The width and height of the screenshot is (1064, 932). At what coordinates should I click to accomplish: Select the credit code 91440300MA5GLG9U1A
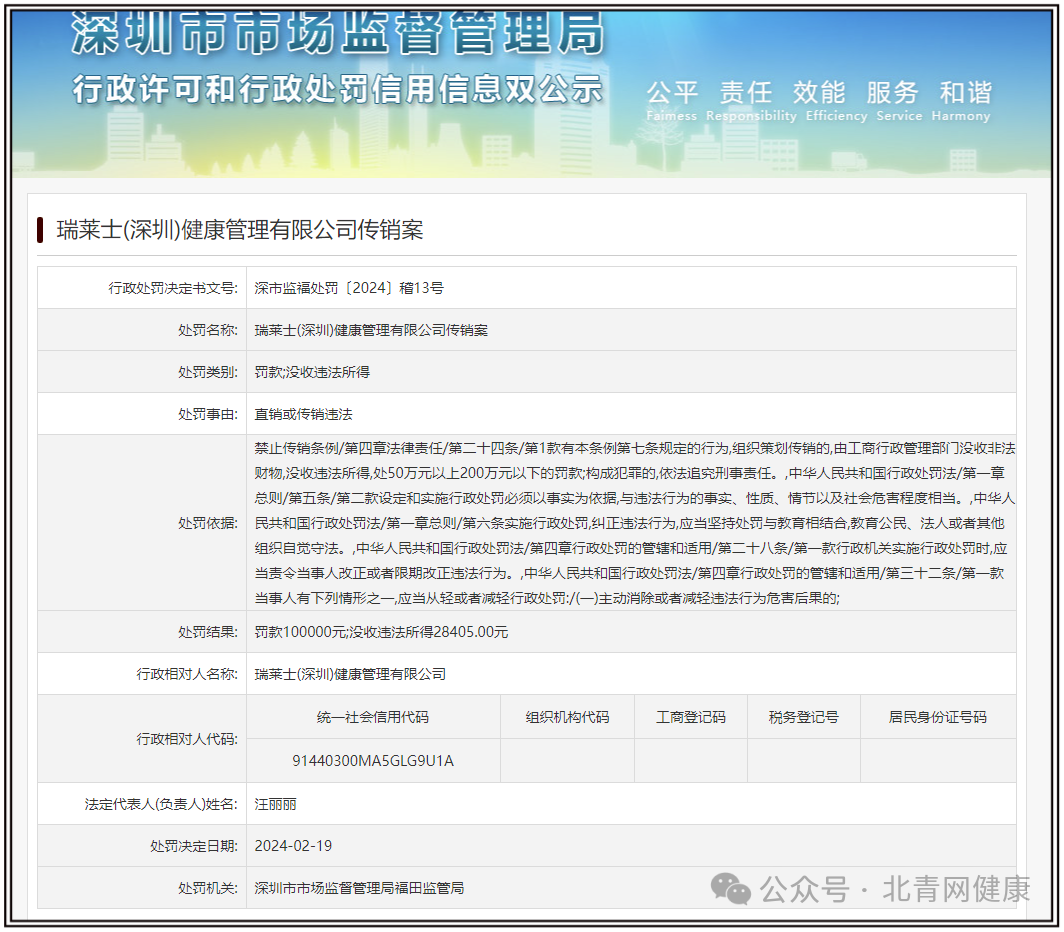coord(373,760)
